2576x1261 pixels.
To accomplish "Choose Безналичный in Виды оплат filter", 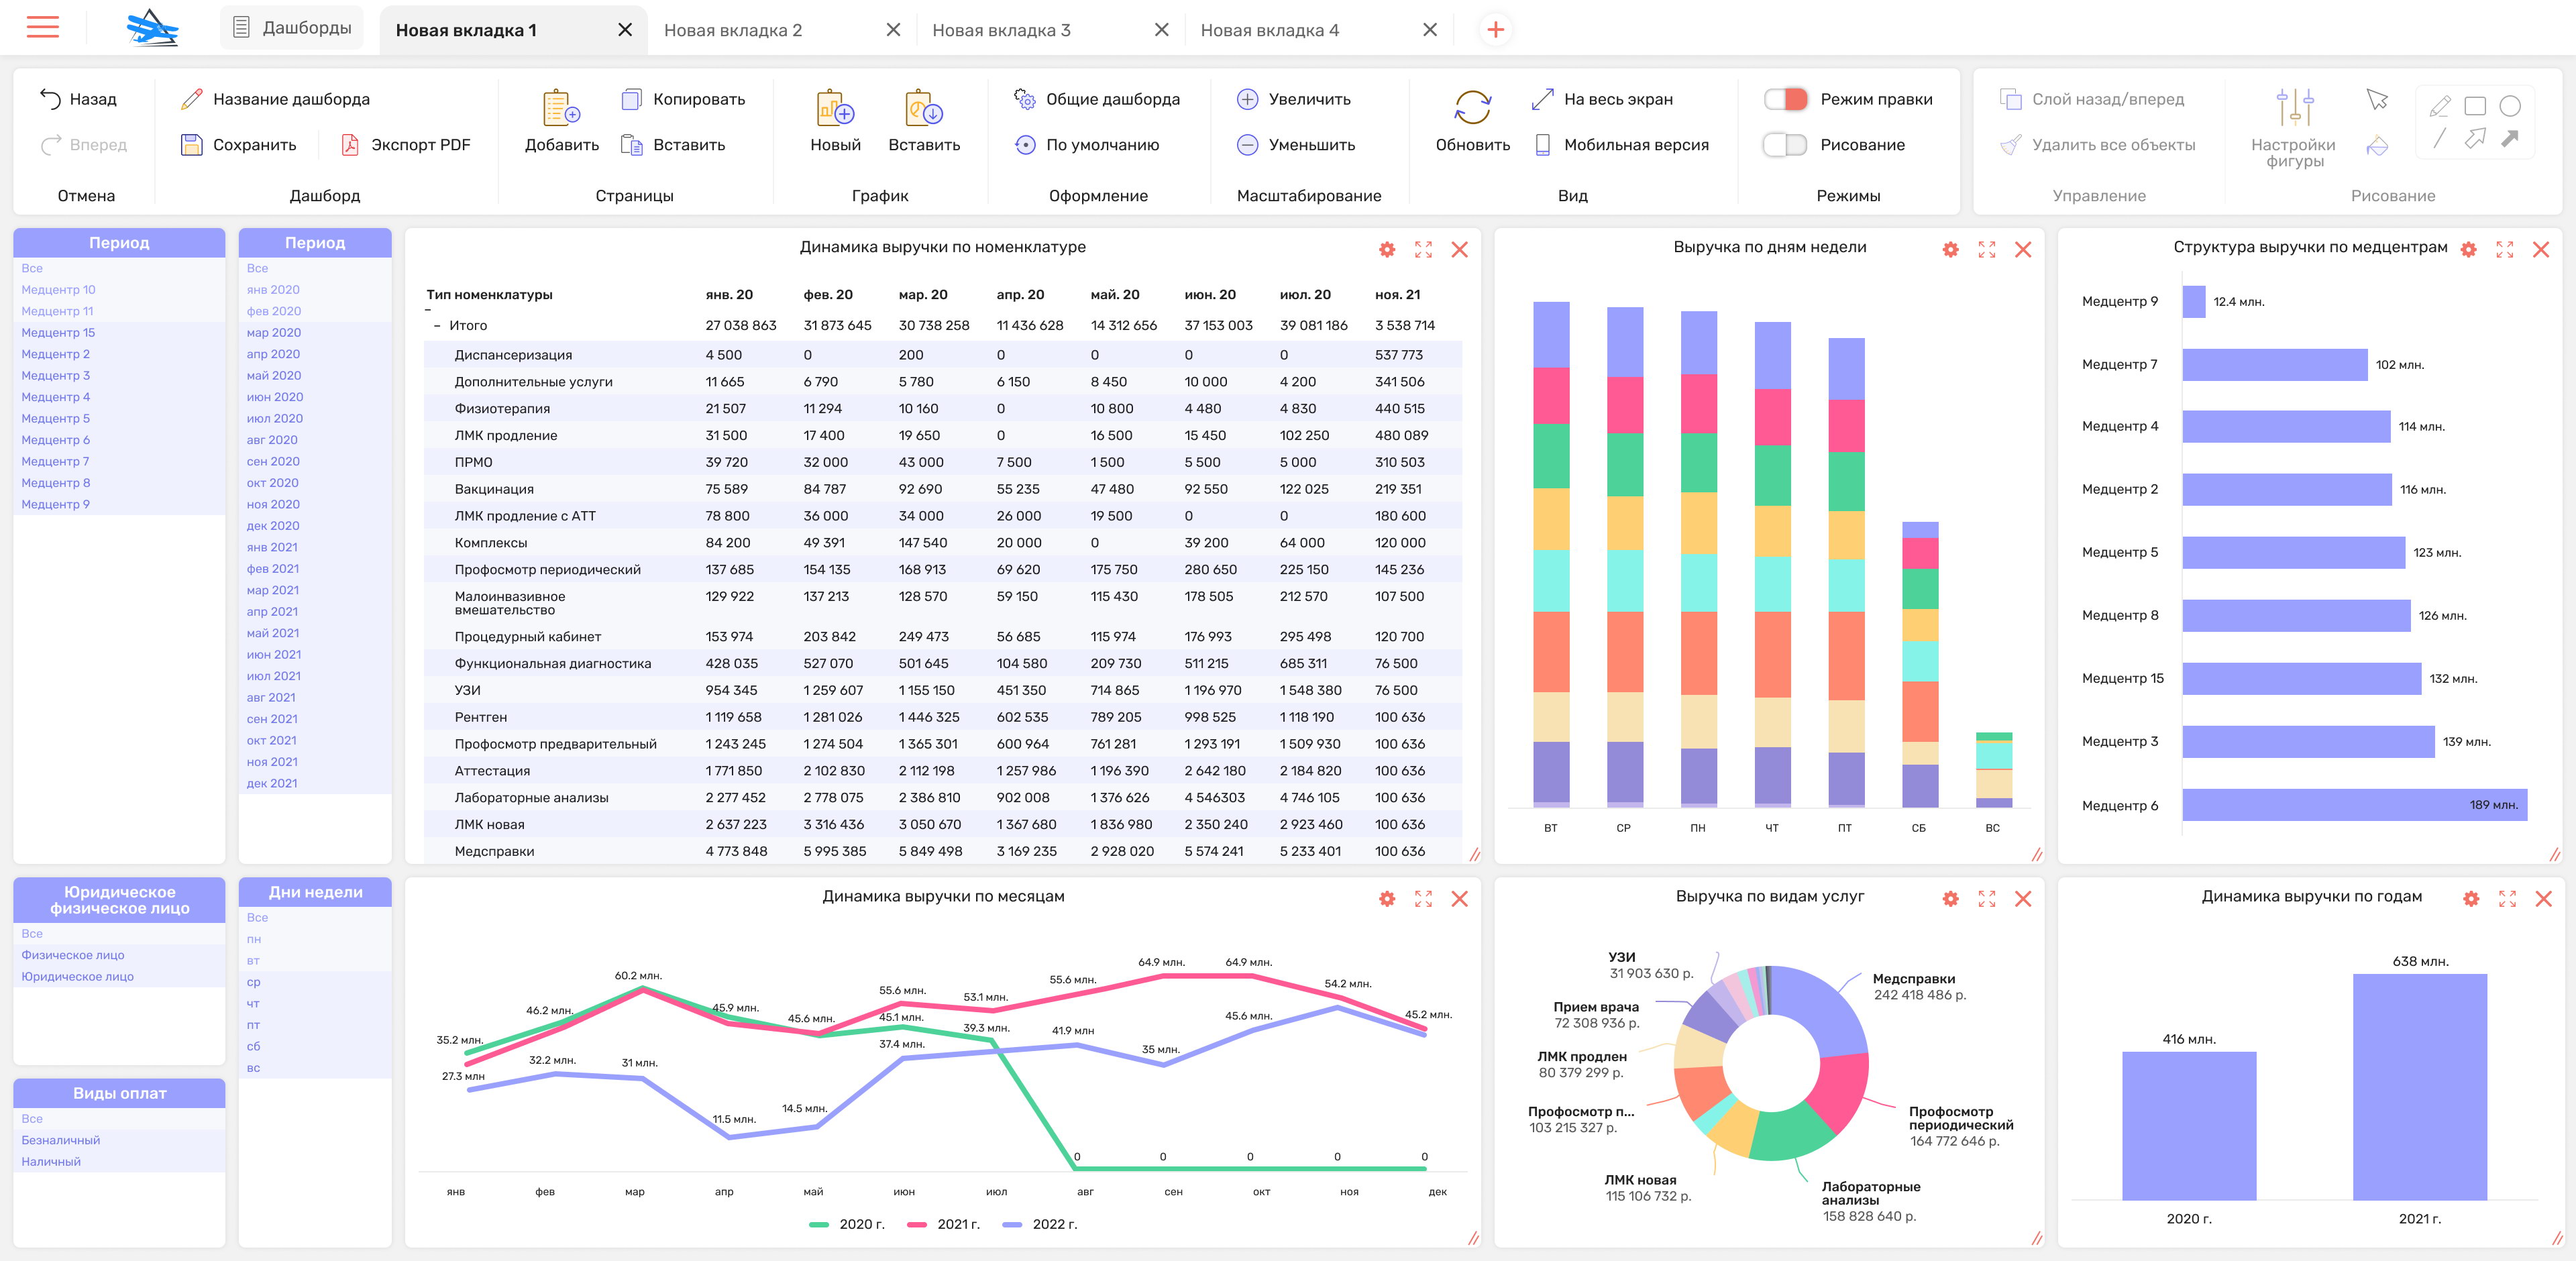I will (61, 1140).
